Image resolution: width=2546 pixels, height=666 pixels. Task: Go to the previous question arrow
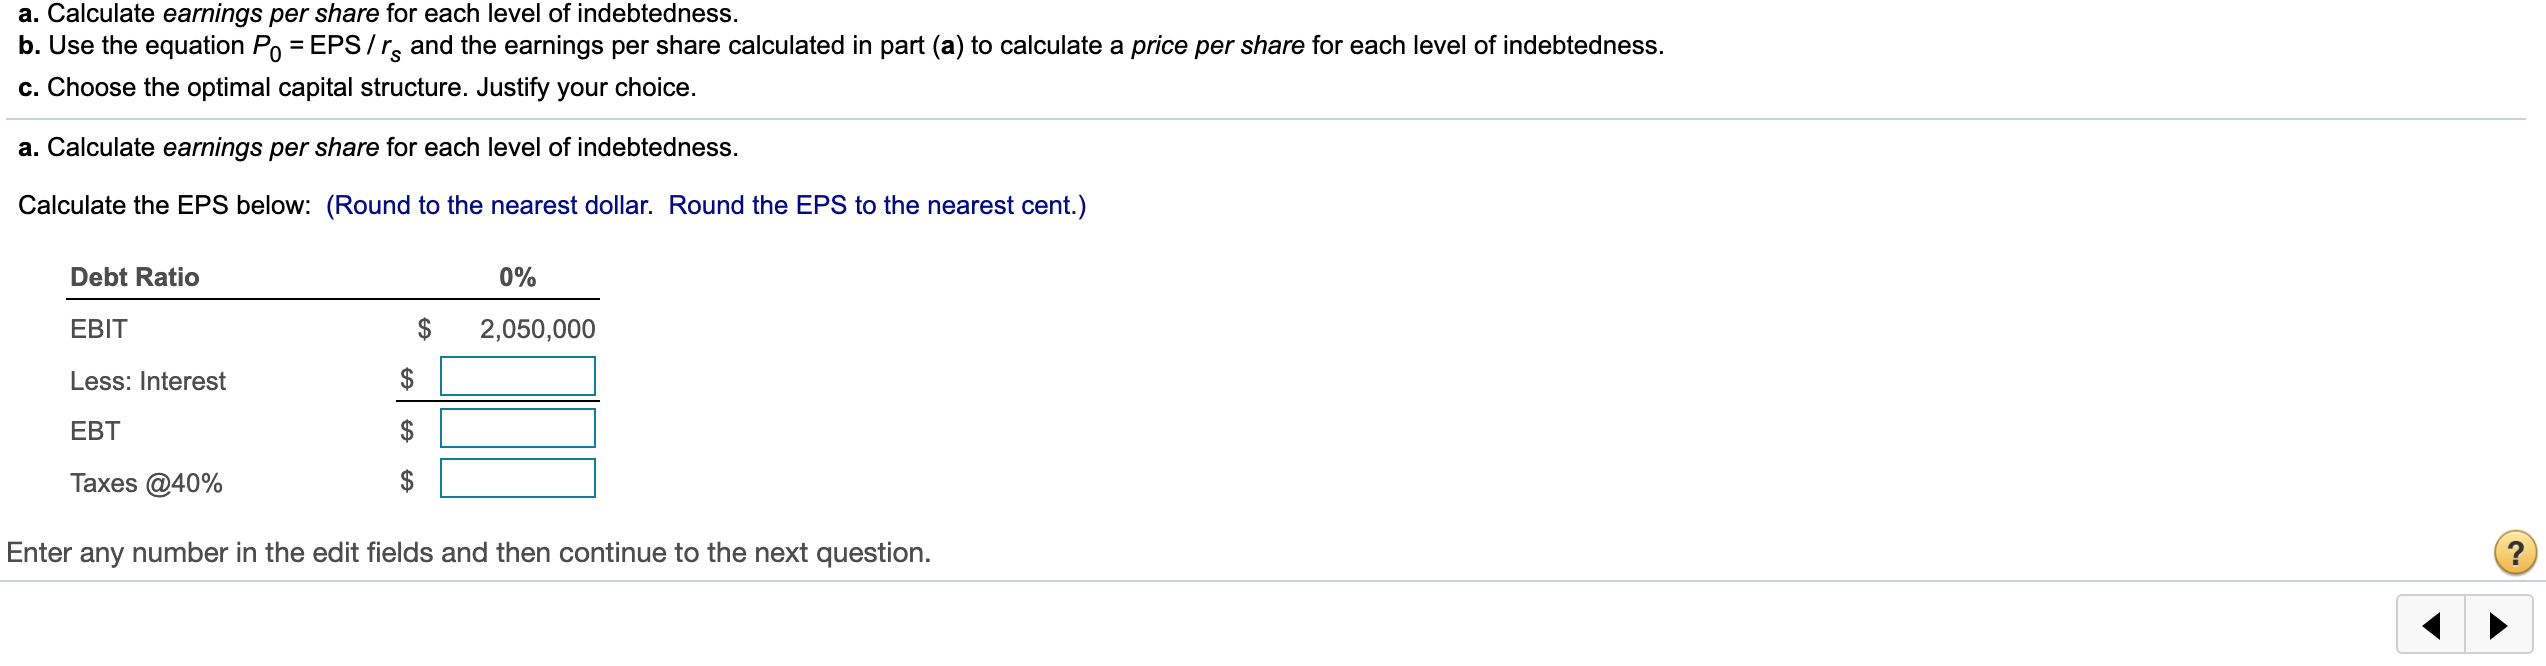pyautogui.click(x=2431, y=626)
